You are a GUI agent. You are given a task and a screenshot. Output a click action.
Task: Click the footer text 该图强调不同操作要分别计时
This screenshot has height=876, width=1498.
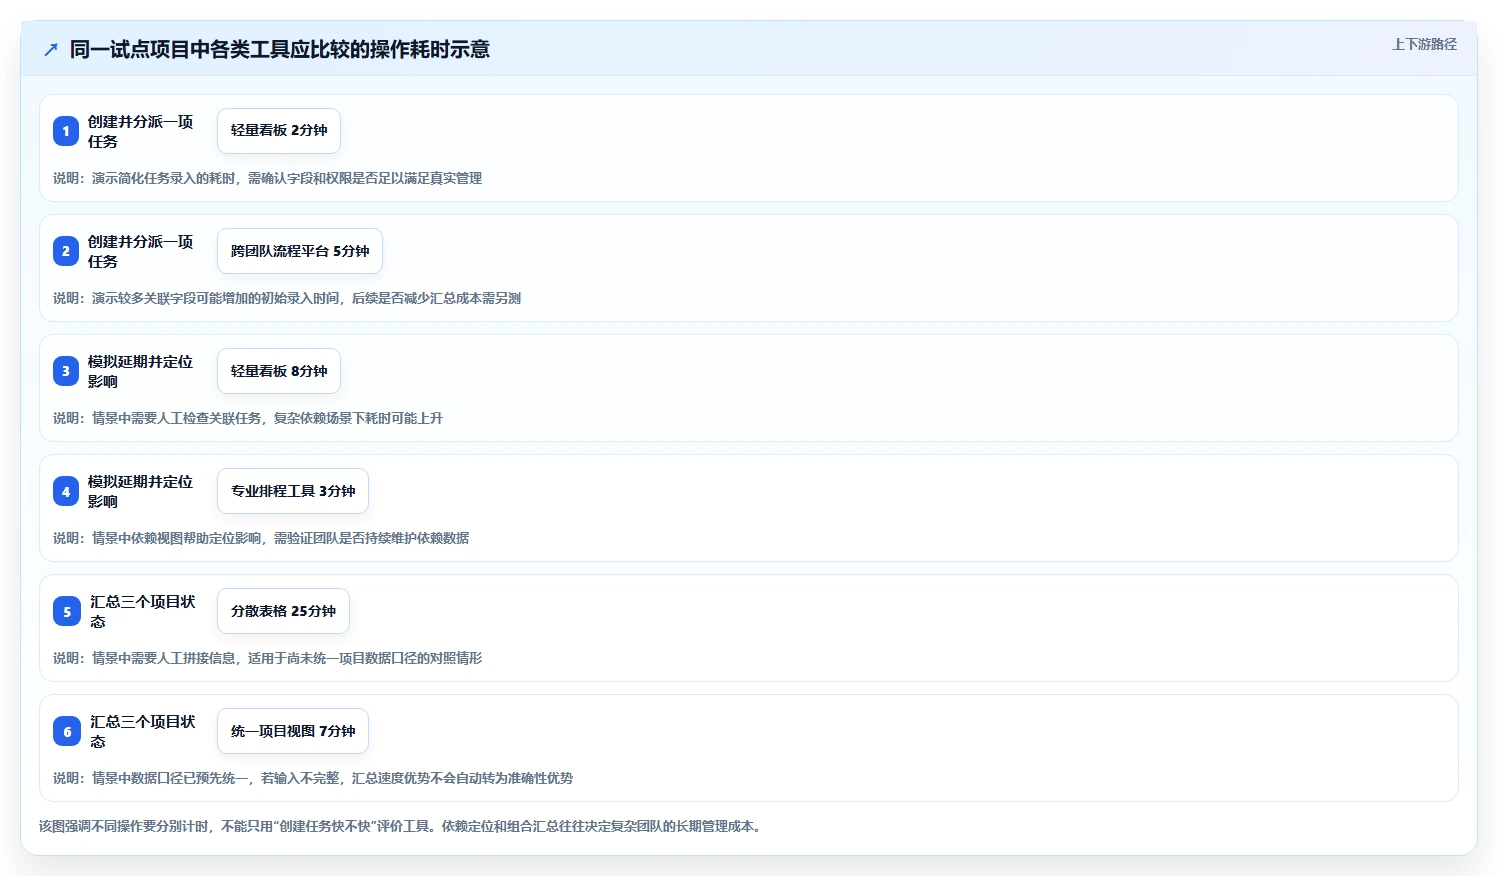click(402, 826)
